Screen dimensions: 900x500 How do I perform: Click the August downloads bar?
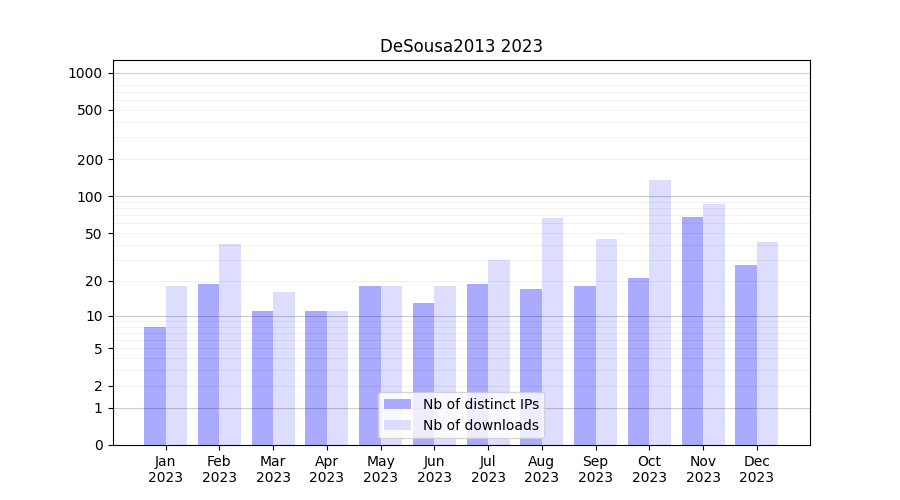point(552,330)
